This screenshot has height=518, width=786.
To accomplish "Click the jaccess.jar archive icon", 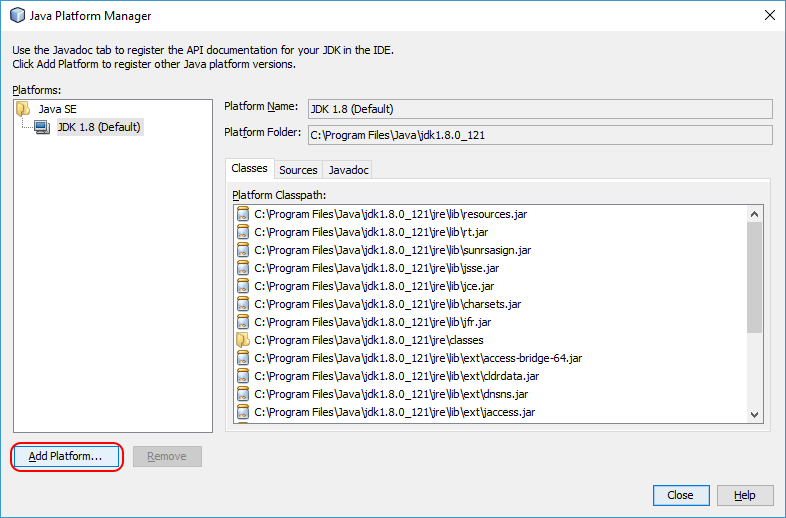I will (x=242, y=412).
